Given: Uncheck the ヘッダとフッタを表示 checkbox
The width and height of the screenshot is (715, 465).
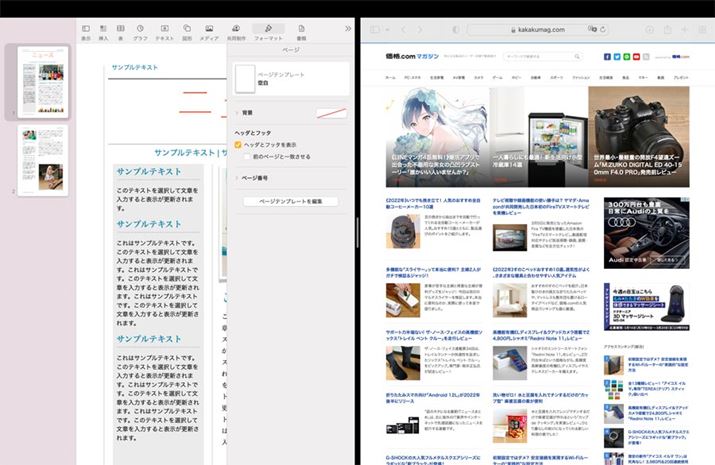Looking at the screenshot, I should [238, 145].
